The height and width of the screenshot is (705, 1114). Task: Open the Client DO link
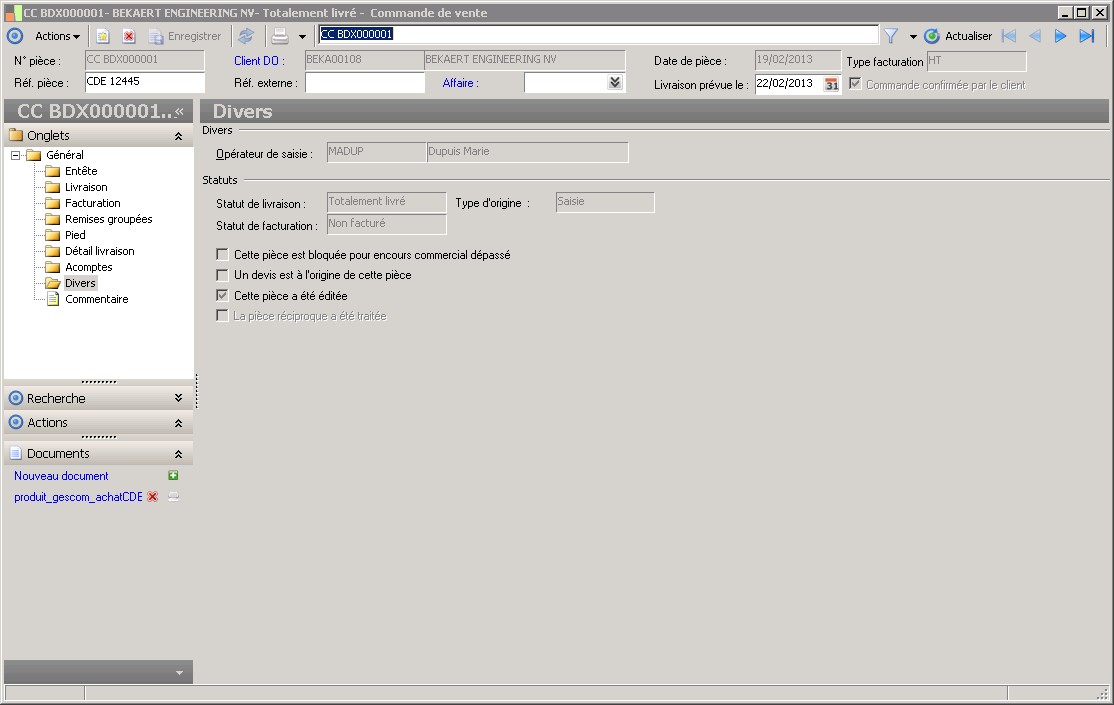point(259,61)
